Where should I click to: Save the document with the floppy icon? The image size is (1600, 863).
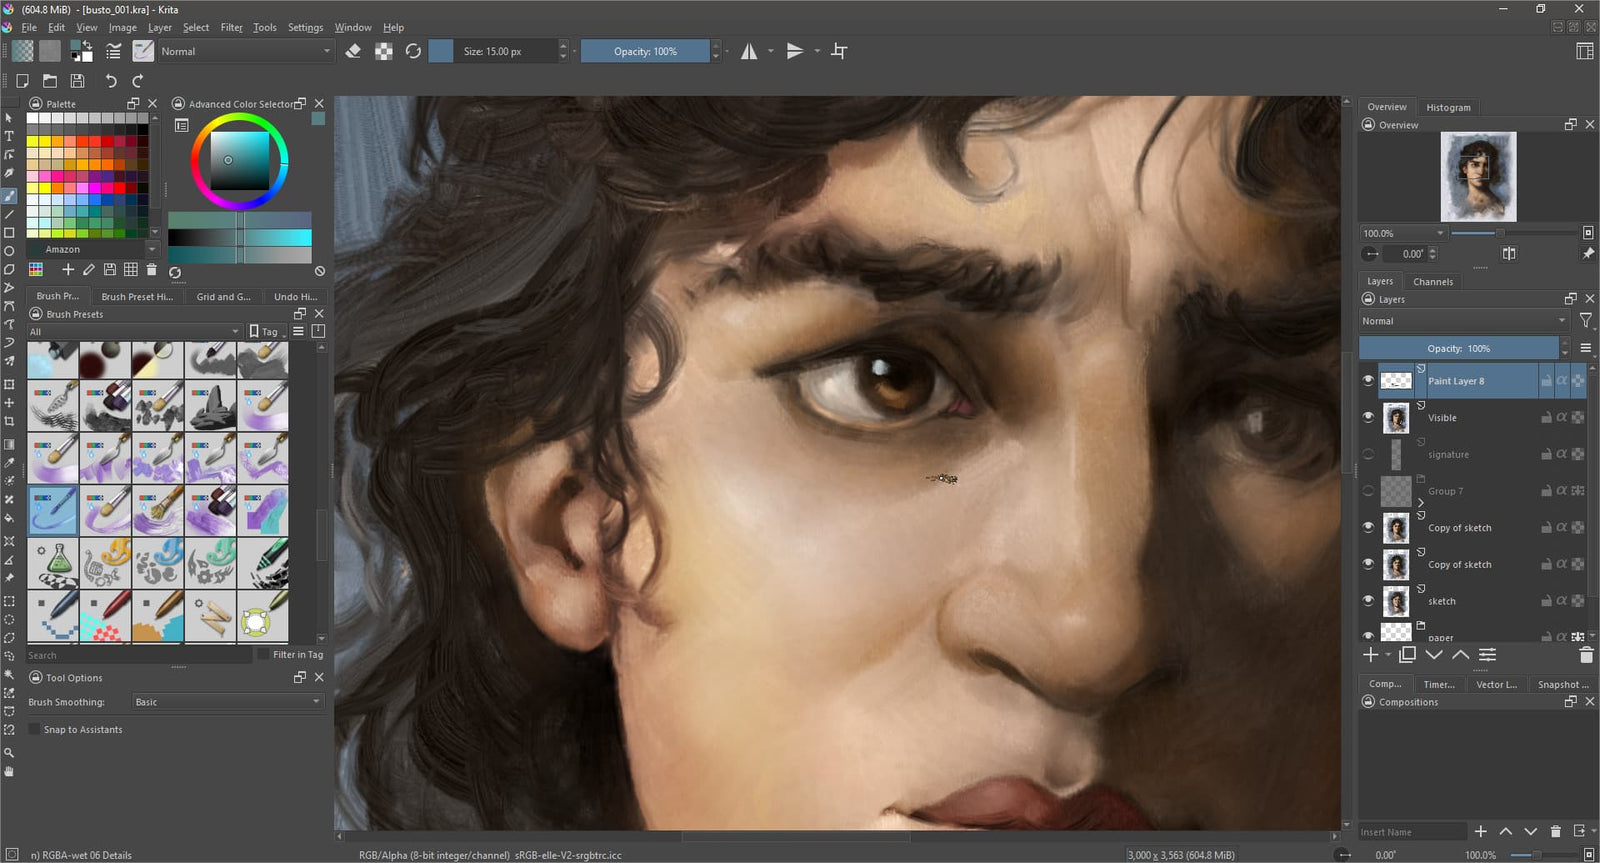pyautogui.click(x=77, y=81)
